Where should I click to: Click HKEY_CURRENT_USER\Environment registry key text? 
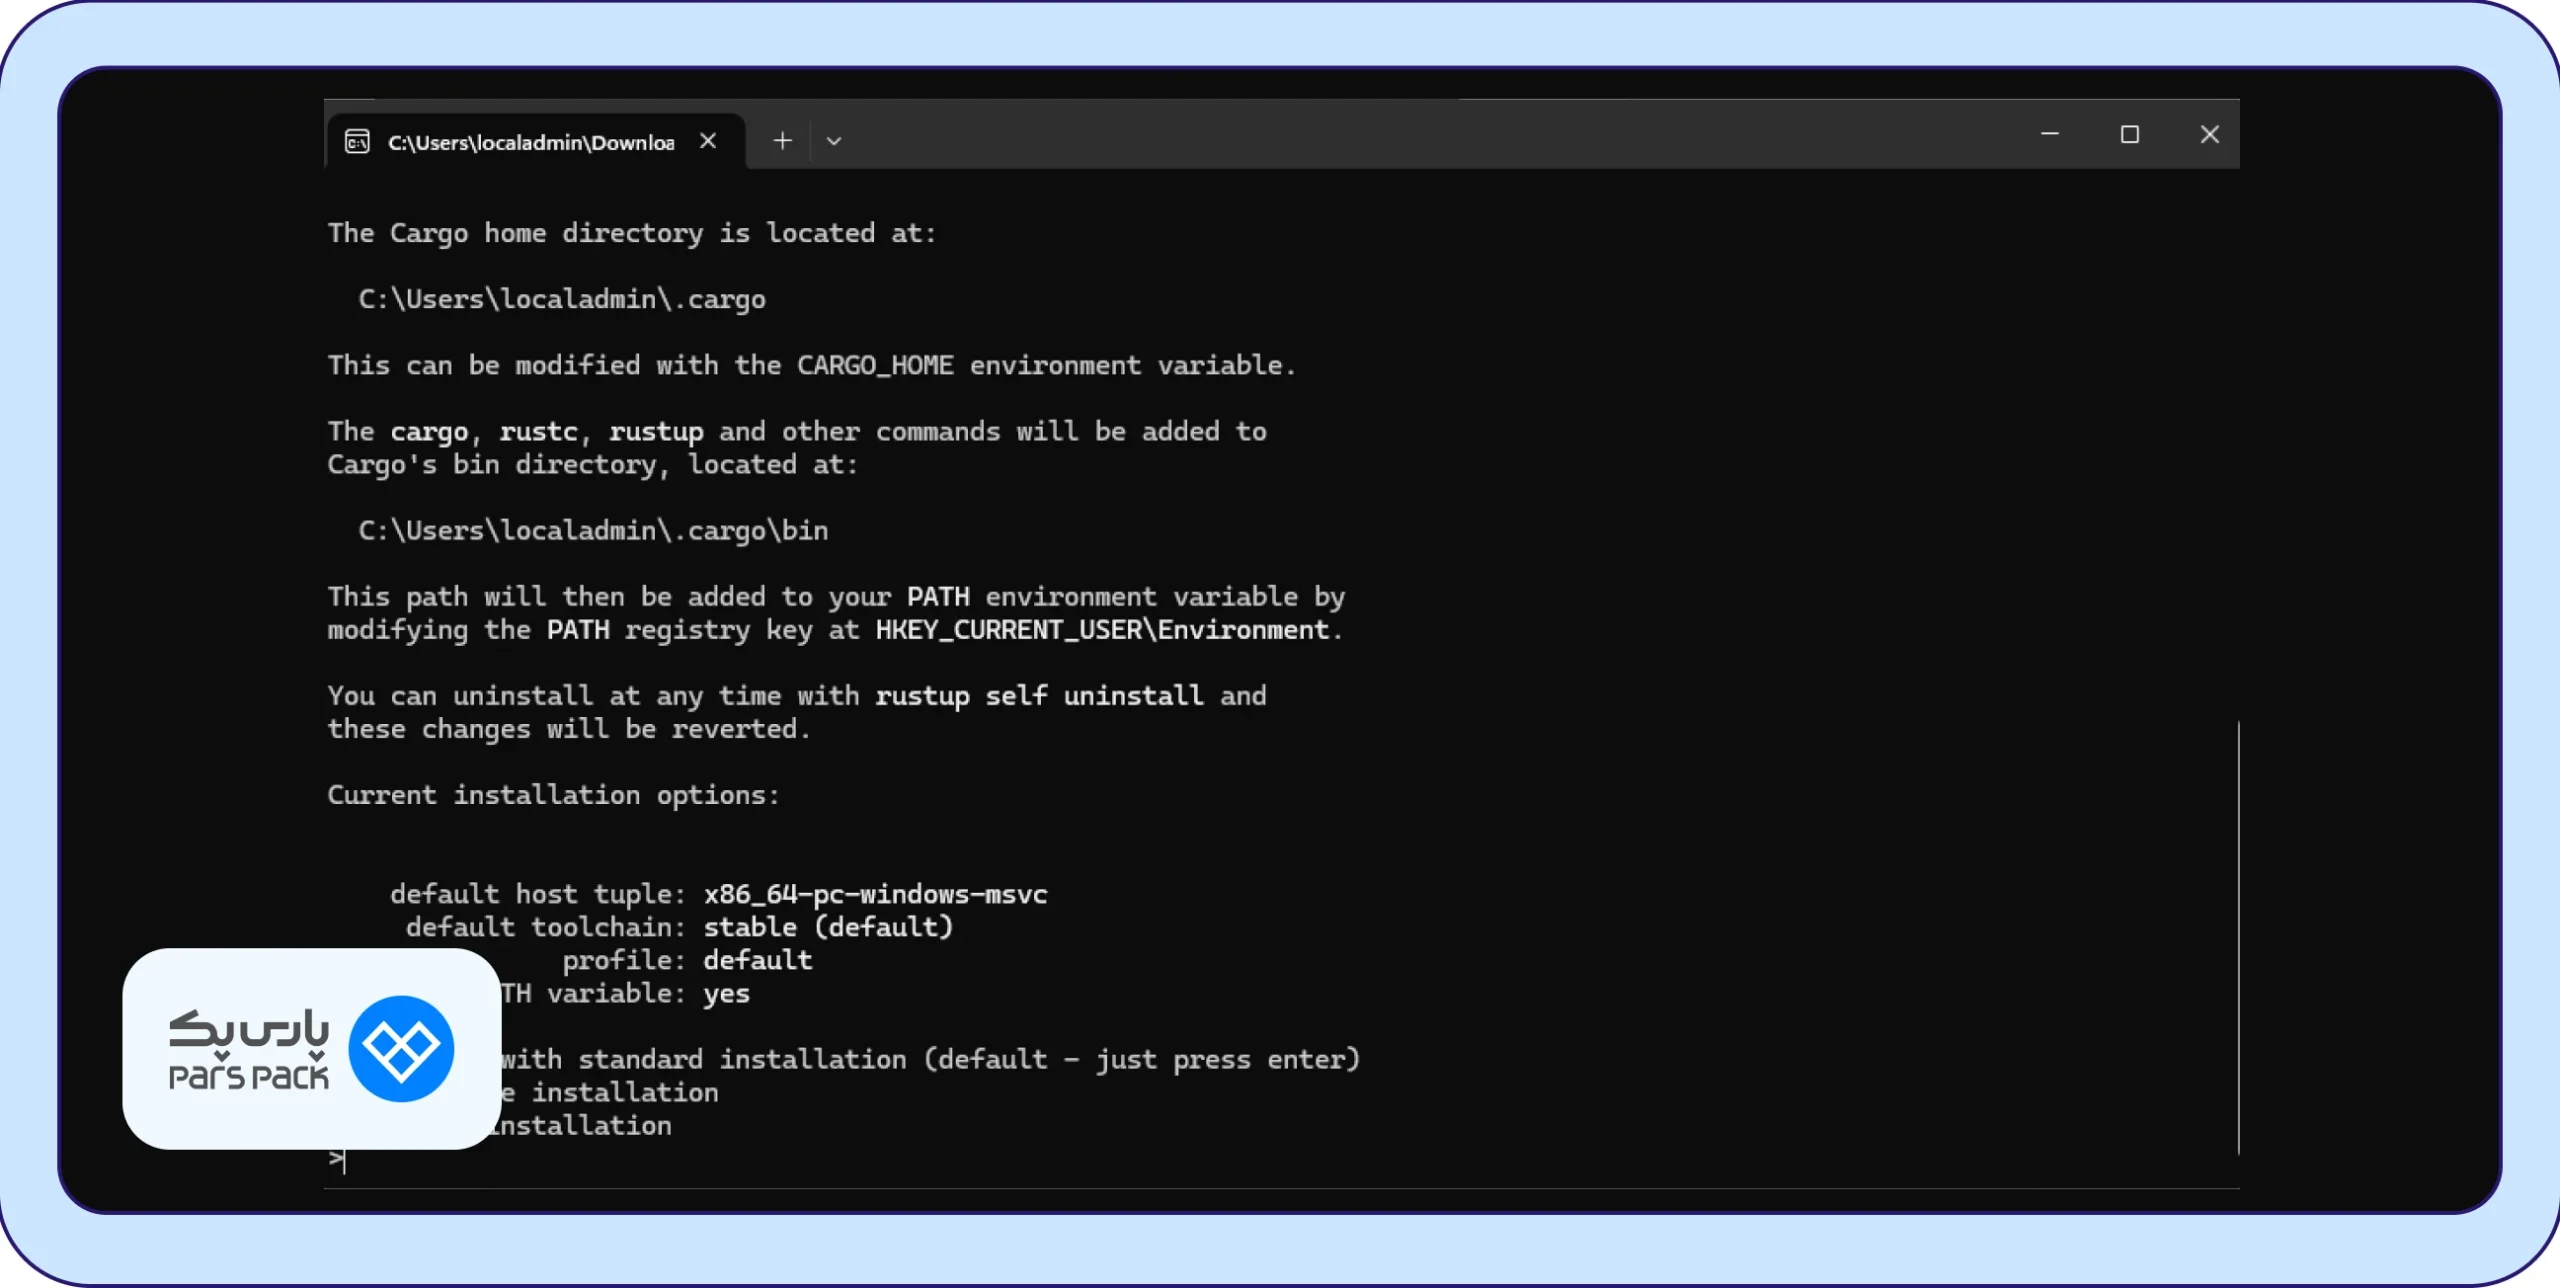[x=1102, y=629]
